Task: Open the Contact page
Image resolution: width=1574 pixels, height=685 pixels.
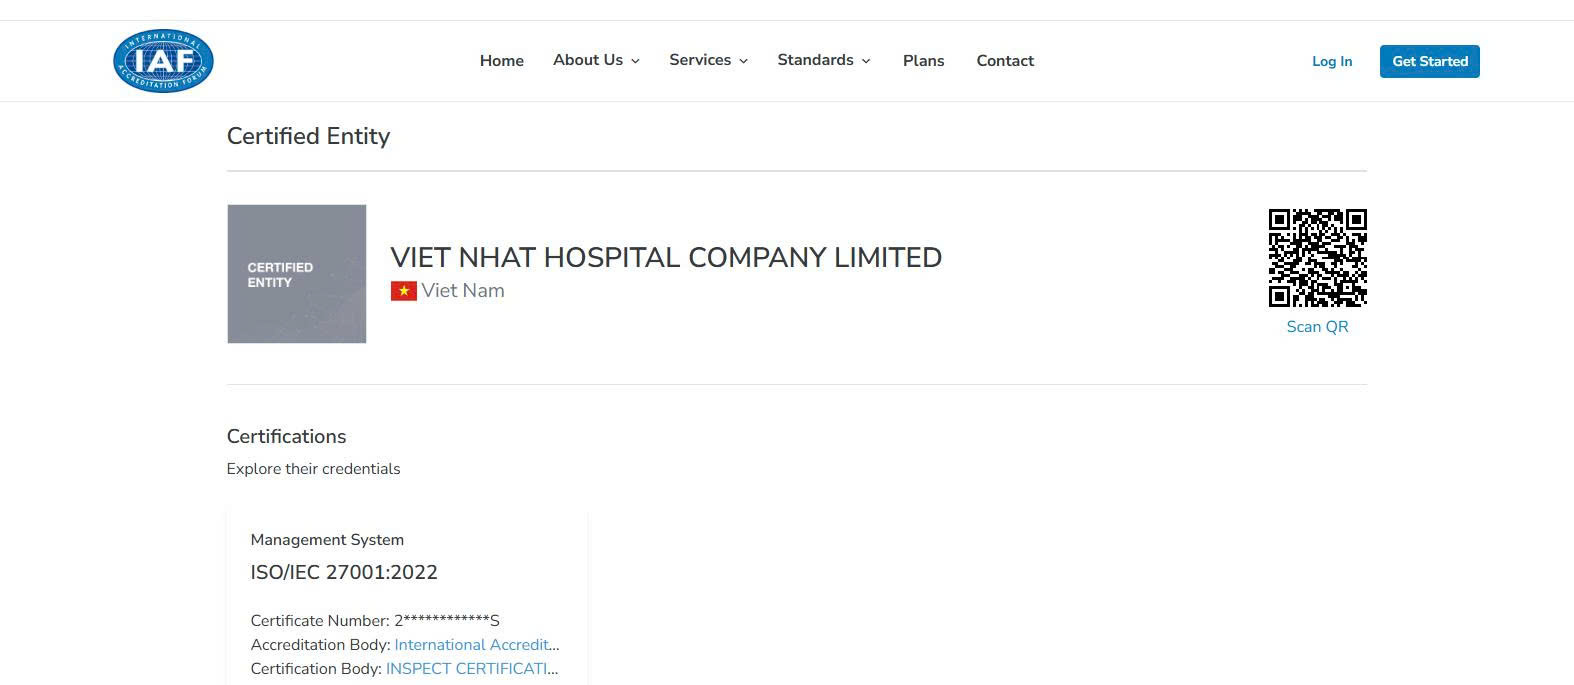Action: [1005, 61]
